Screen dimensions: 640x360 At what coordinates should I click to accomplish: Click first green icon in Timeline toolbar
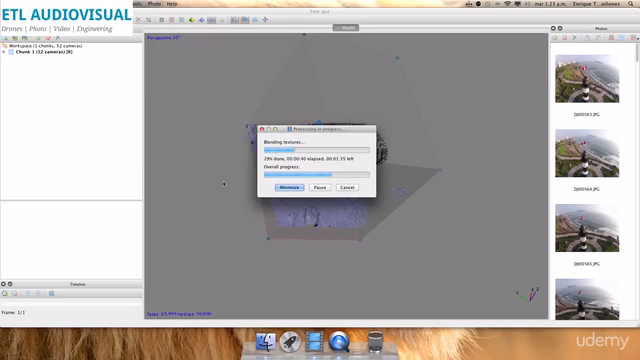coord(5,293)
